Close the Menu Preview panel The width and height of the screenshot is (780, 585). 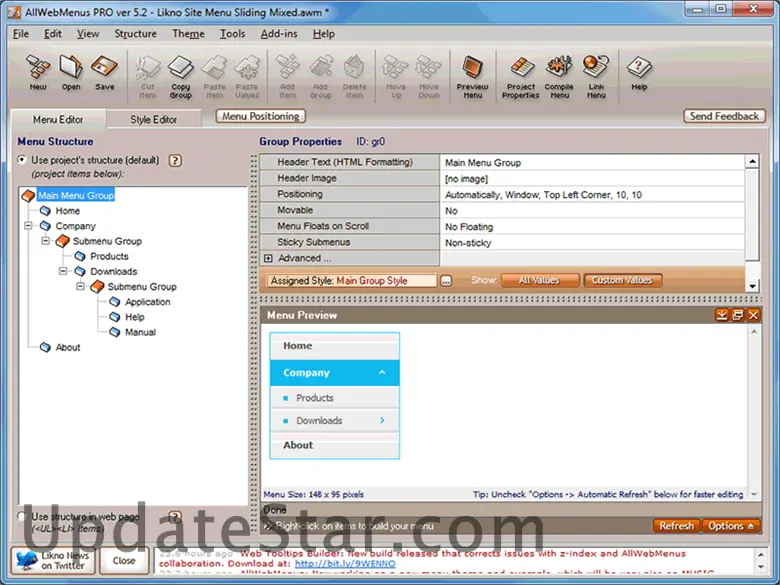click(x=754, y=315)
